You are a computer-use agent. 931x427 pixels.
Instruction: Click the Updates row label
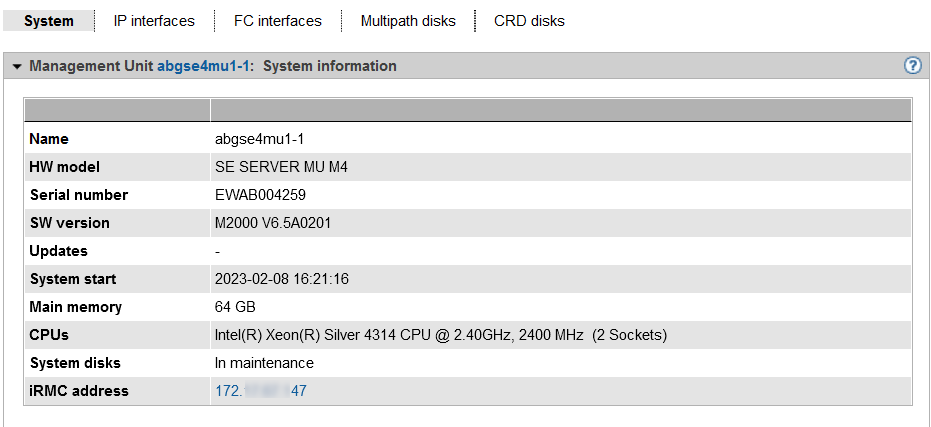(x=59, y=251)
